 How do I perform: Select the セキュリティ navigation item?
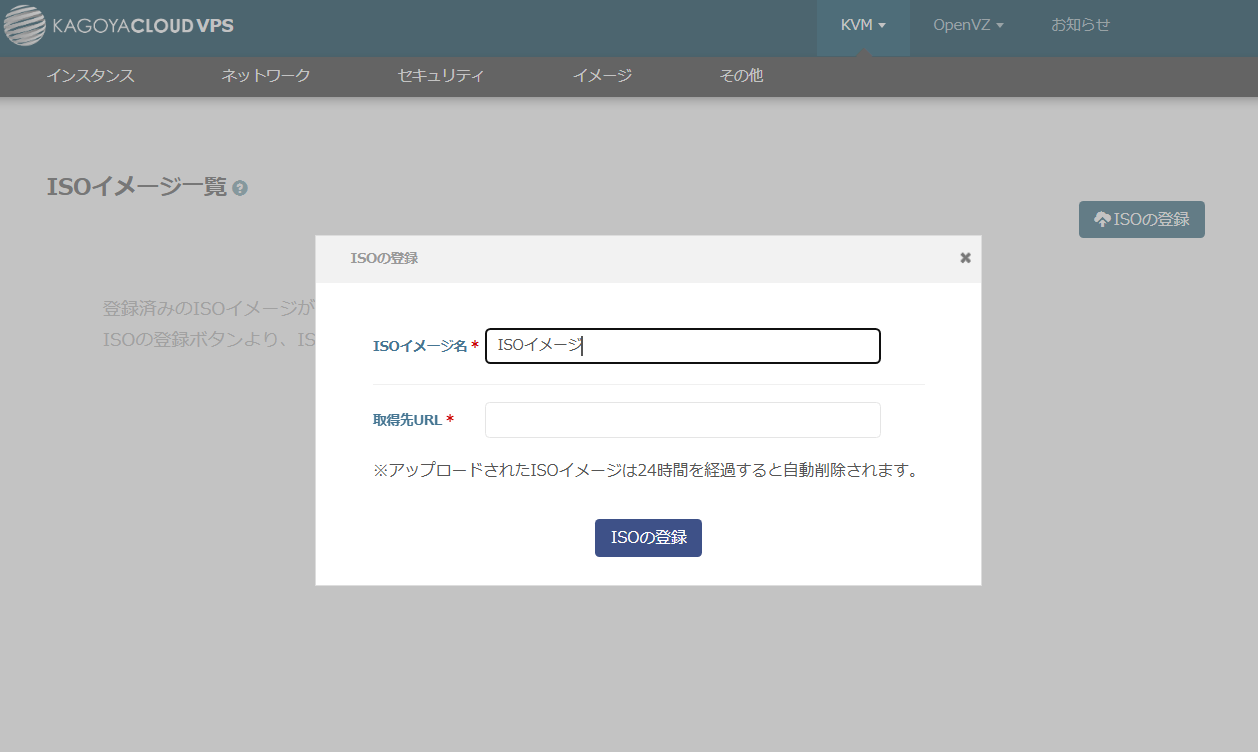[x=441, y=76]
